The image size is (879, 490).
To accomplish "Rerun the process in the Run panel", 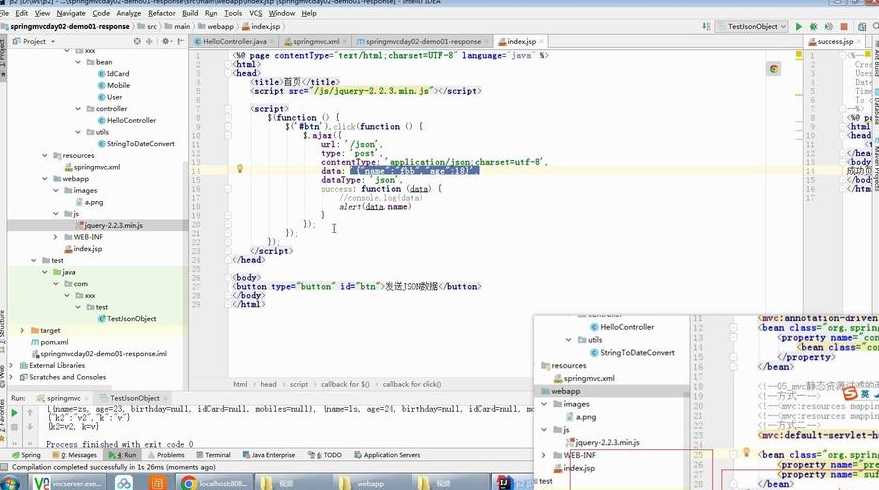I will [x=14, y=413].
